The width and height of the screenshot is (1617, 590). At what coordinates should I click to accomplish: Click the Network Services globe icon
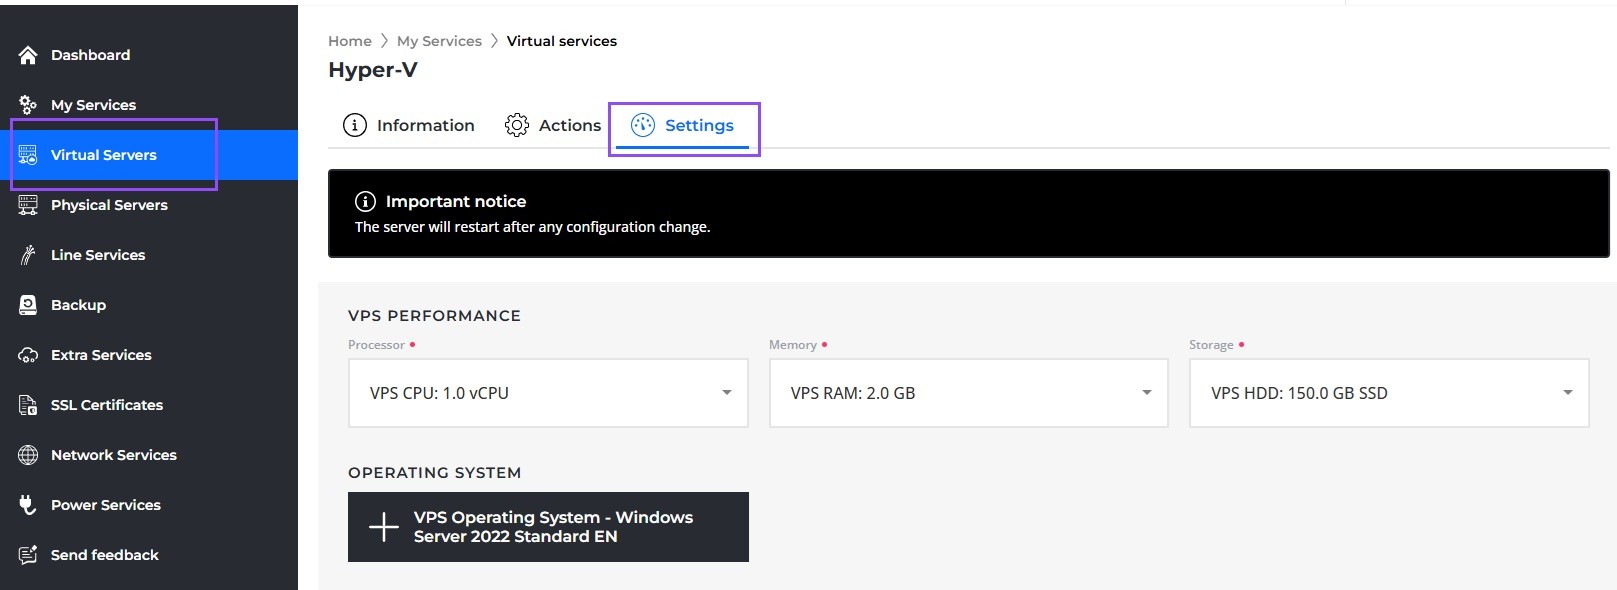[x=28, y=455]
